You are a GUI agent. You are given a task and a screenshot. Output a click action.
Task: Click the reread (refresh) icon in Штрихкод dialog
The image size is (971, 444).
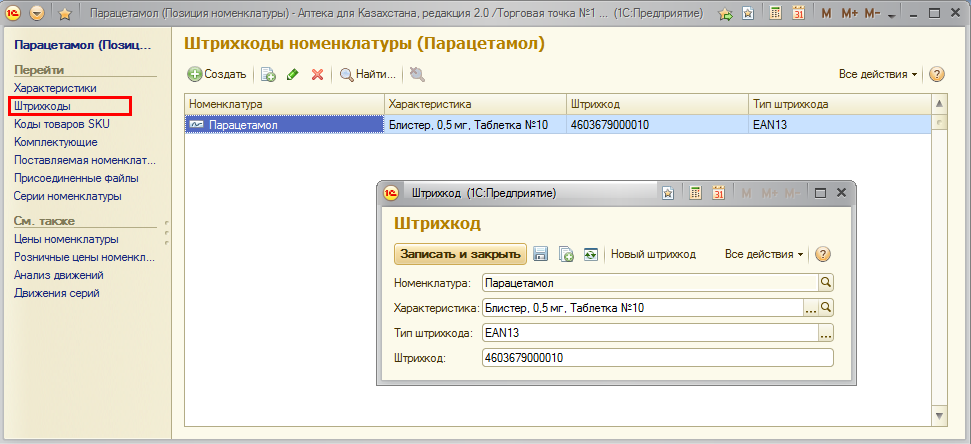591,254
